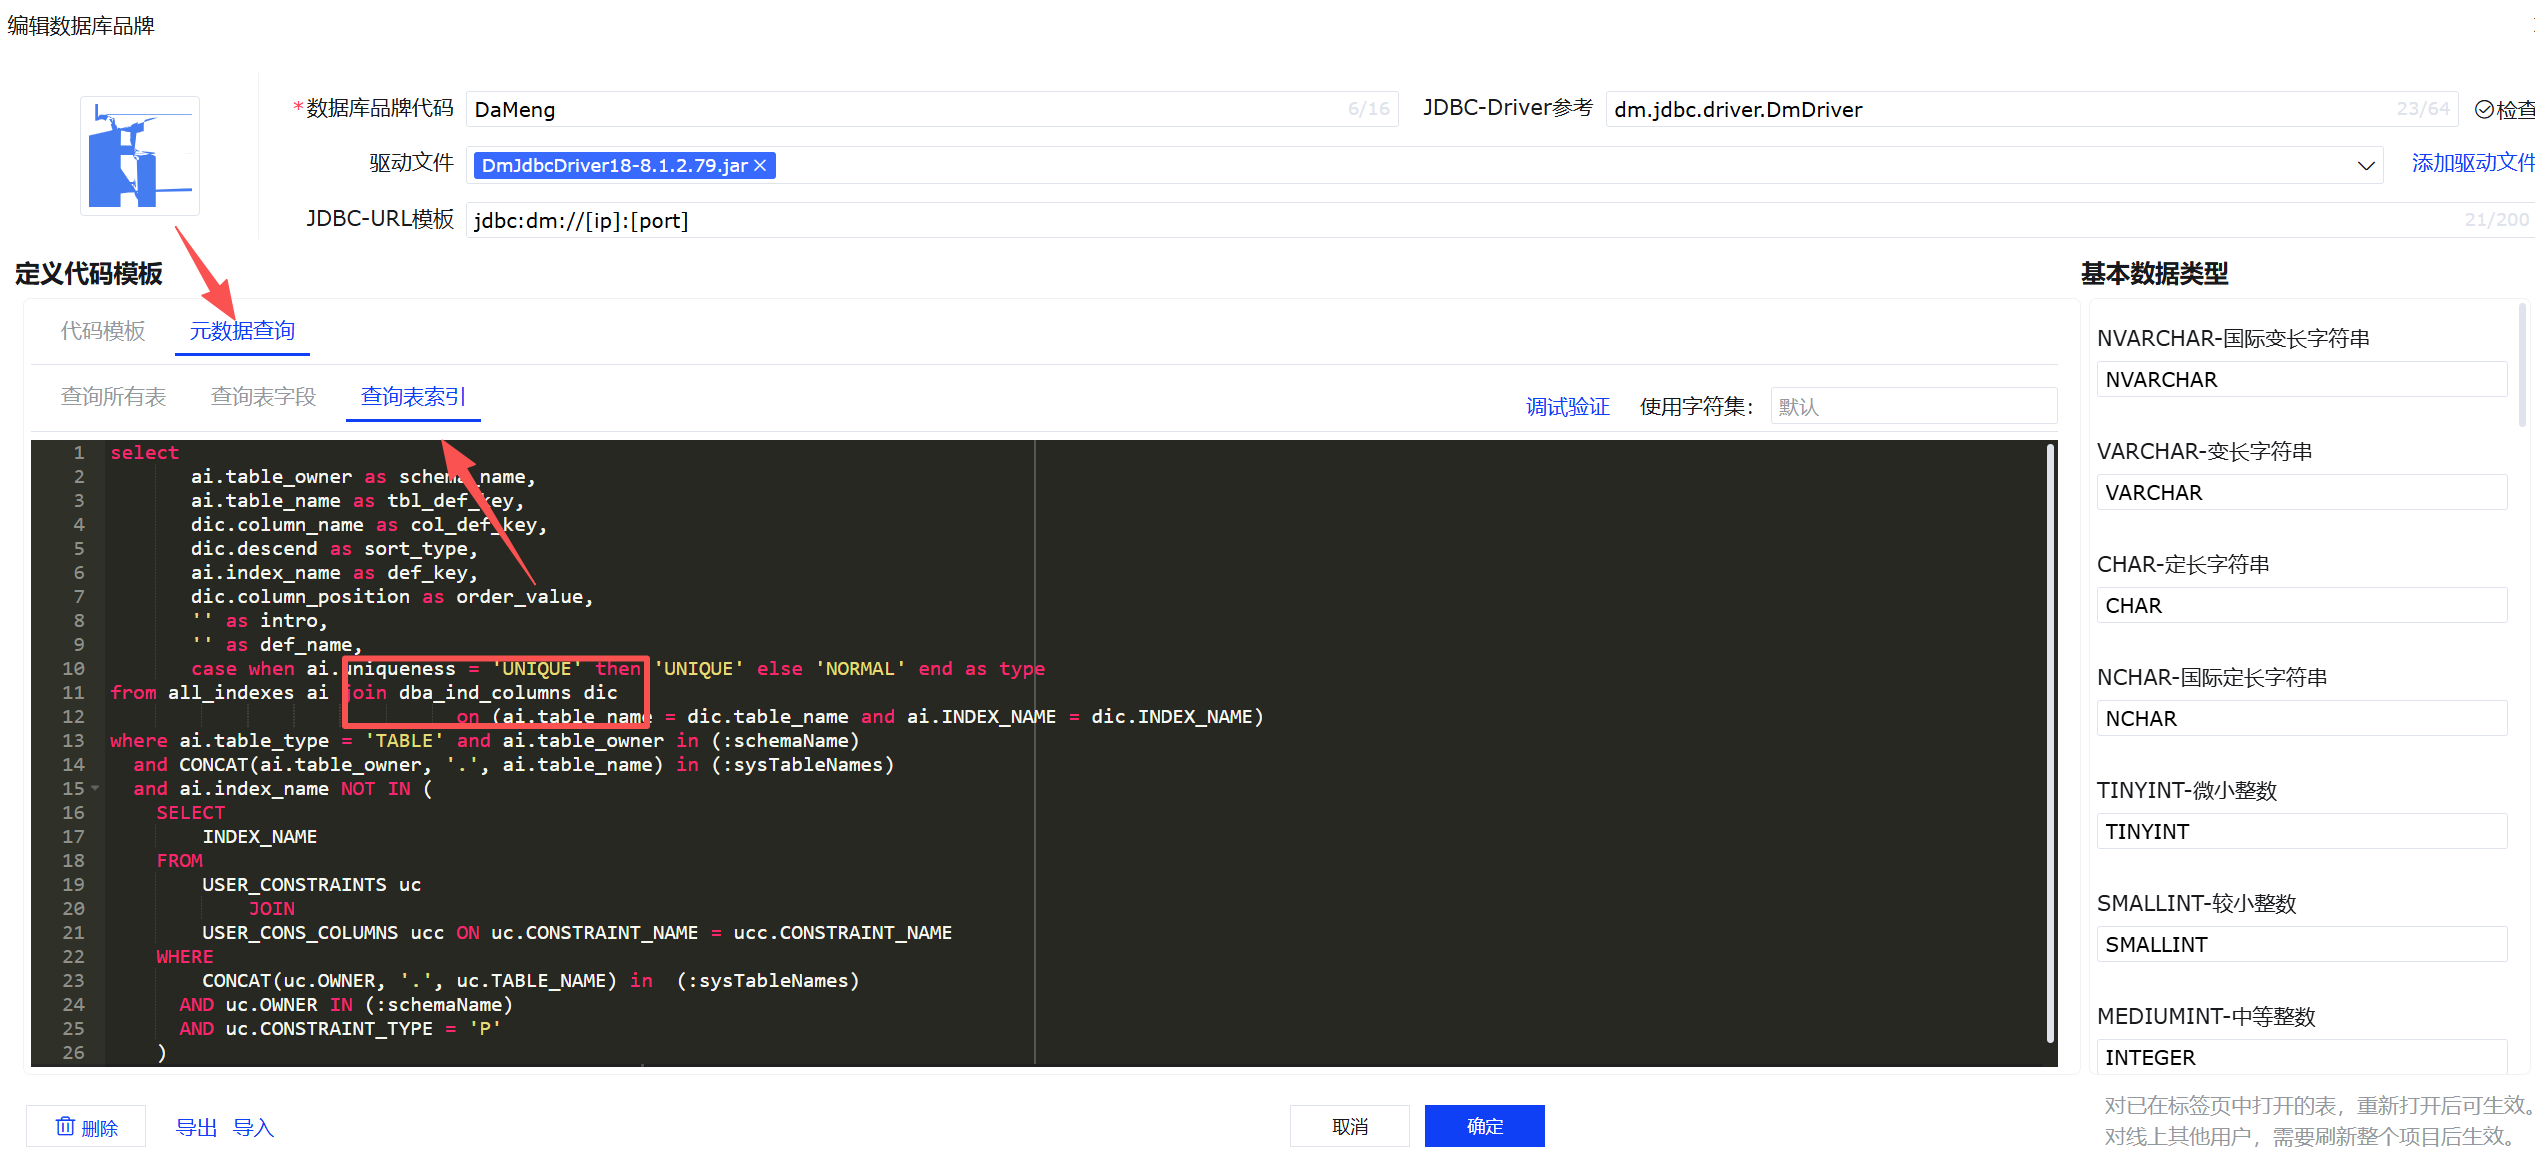Click the 导出 link

[x=196, y=1128]
